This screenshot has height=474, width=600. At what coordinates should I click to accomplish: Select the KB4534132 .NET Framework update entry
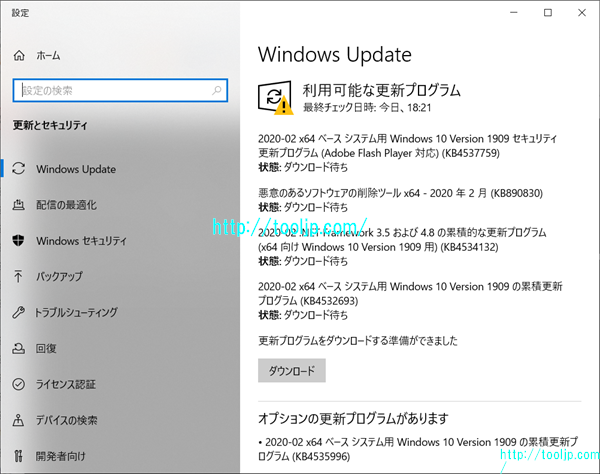click(x=402, y=247)
